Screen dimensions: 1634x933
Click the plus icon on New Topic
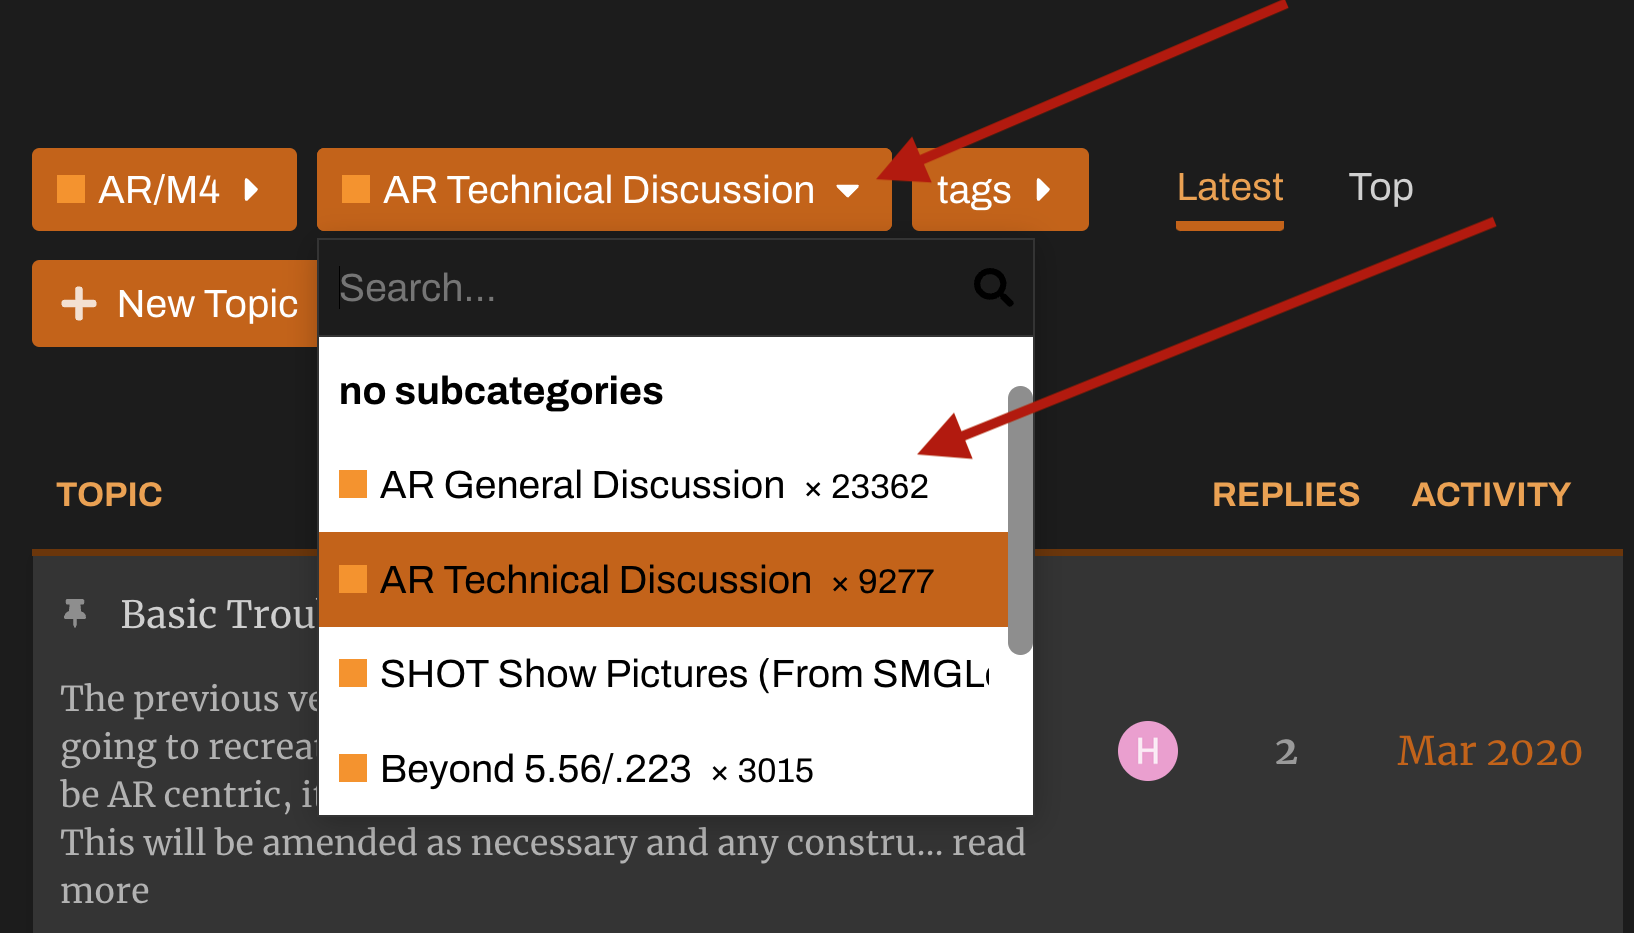pos(79,303)
